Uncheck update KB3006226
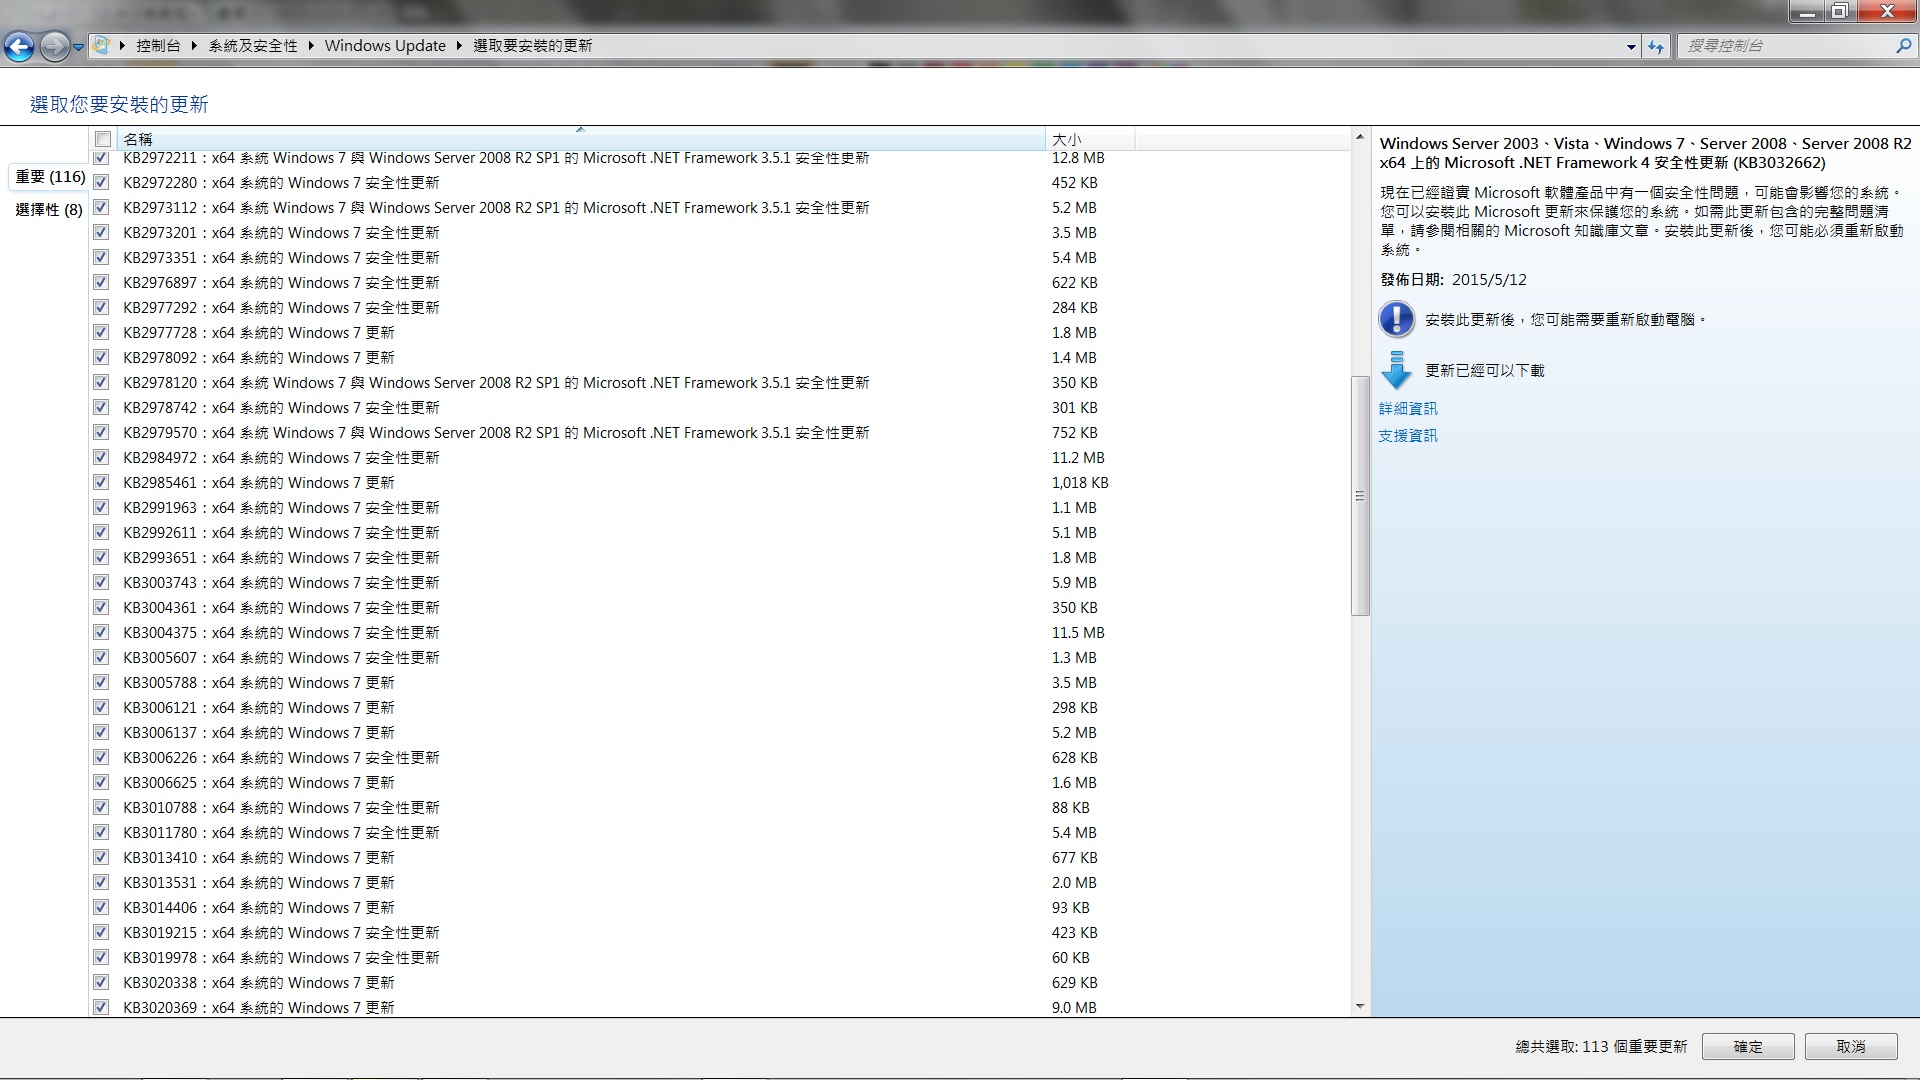1920x1080 pixels. 101,757
